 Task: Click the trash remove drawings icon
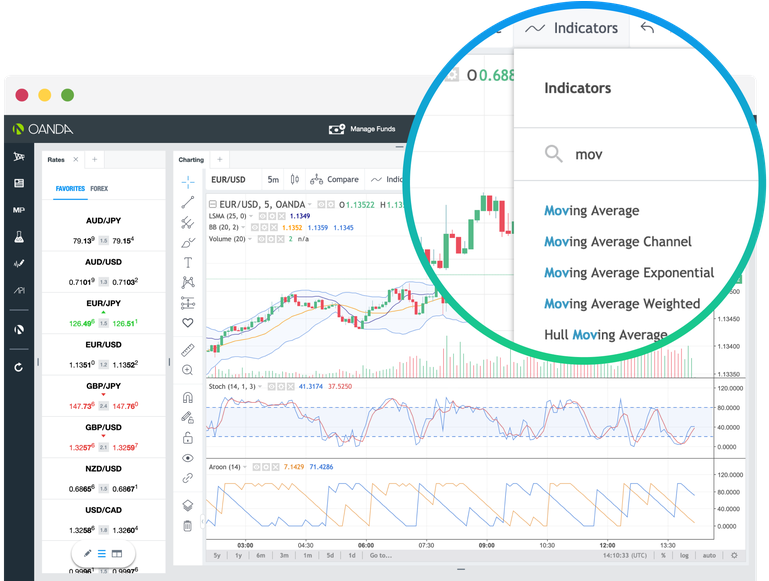pos(188,526)
